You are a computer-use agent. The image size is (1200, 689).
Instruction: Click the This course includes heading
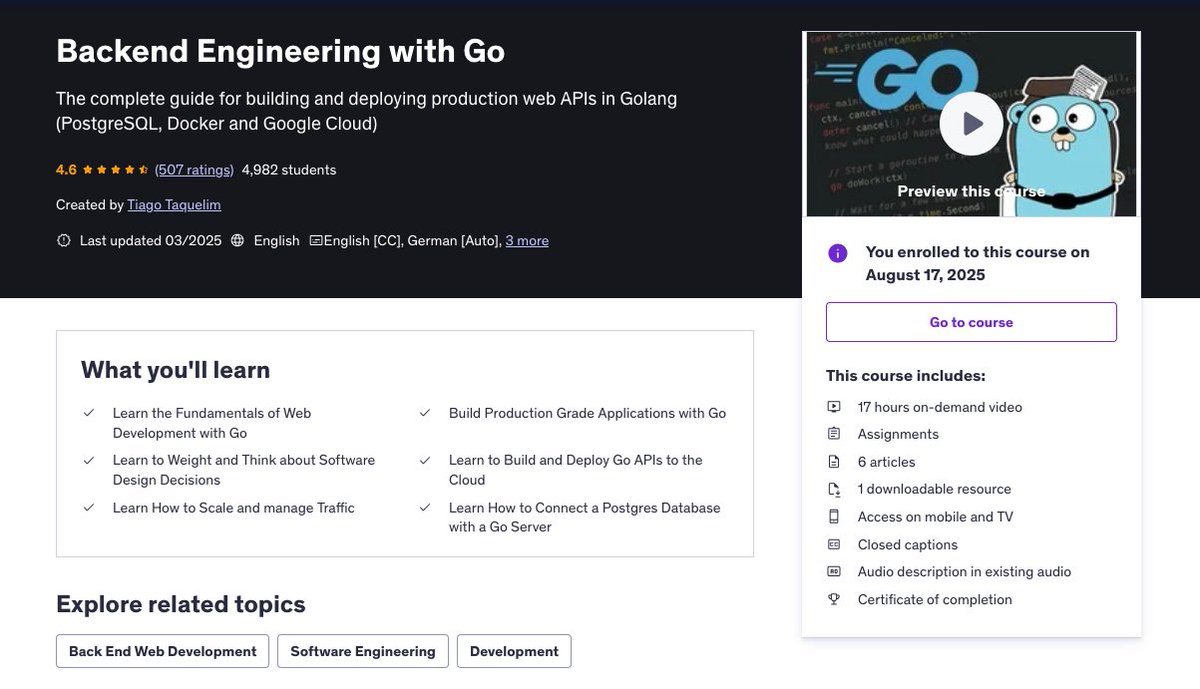[x=906, y=376]
